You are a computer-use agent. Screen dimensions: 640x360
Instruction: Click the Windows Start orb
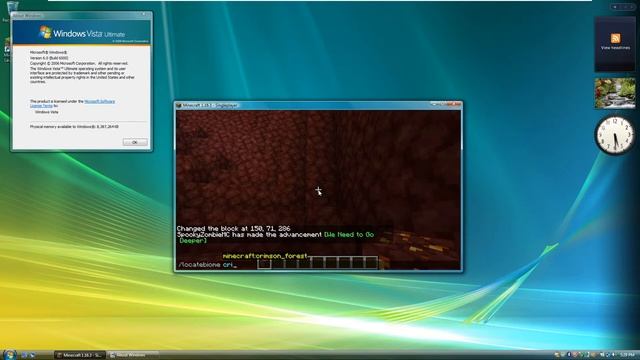pos(9,354)
